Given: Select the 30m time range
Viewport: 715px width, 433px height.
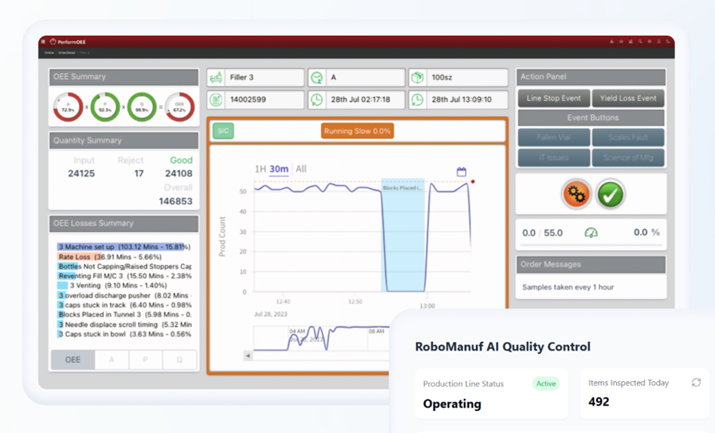Looking at the screenshot, I should point(279,170).
